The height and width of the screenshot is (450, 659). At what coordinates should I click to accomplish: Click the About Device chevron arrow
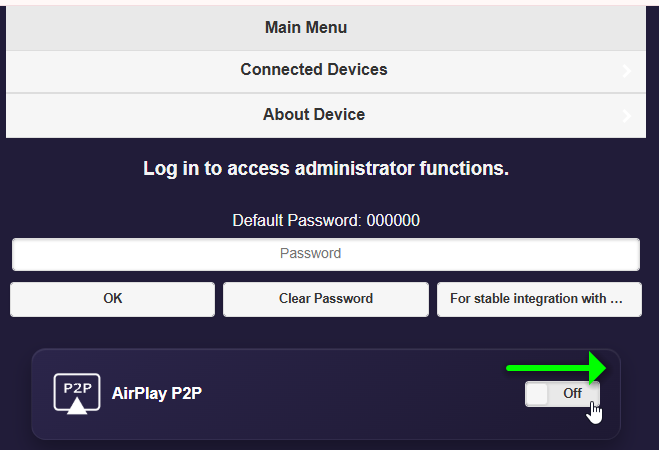pyautogui.click(x=626, y=115)
